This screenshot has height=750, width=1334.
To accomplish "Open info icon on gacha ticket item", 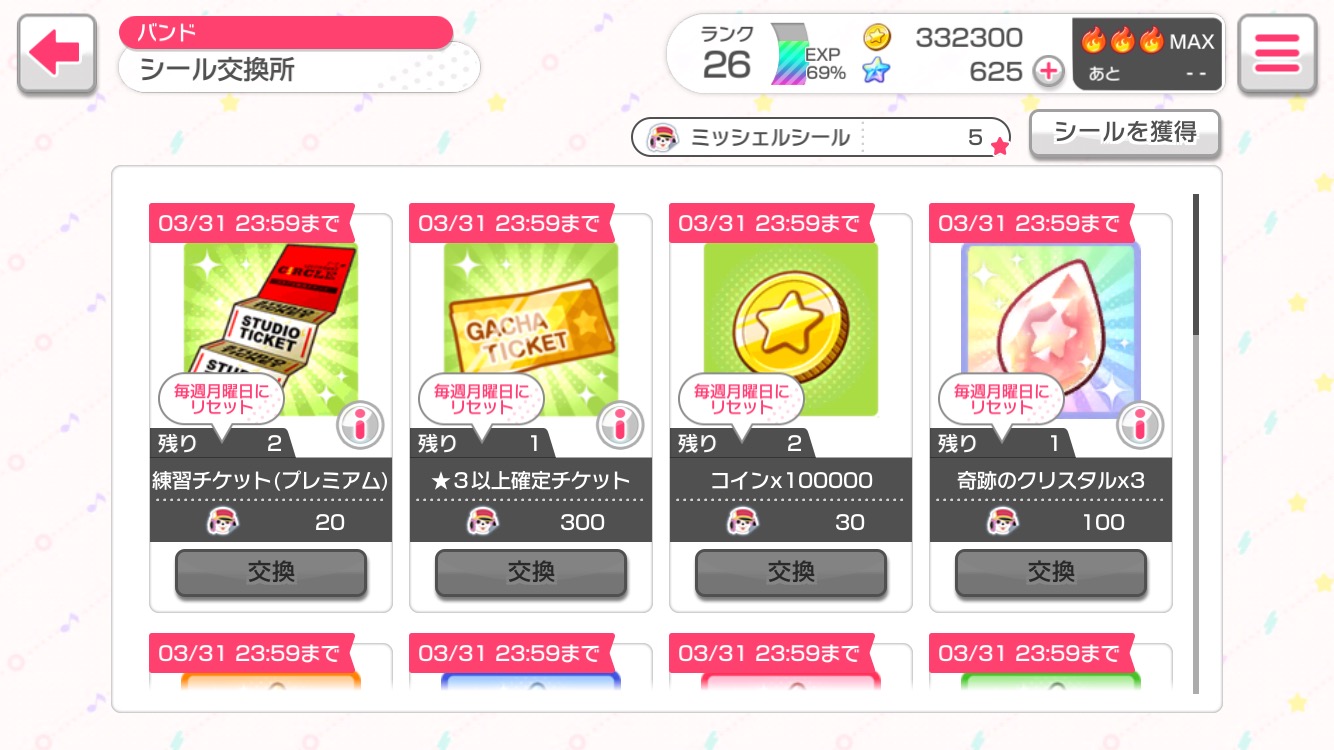I will [620, 425].
